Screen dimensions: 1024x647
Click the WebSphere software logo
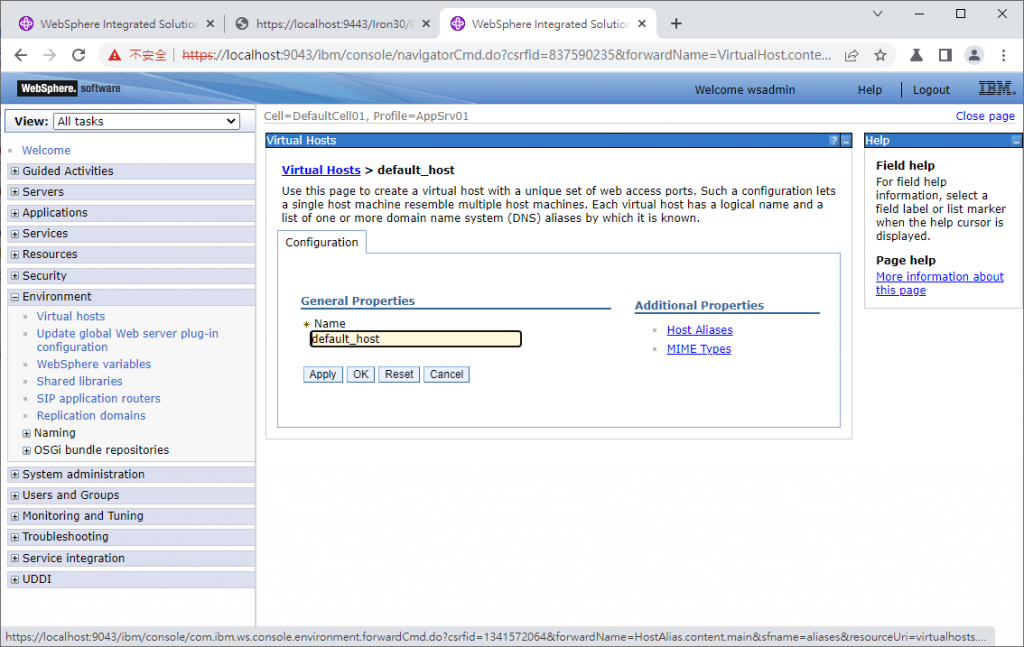[x=69, y=88]
